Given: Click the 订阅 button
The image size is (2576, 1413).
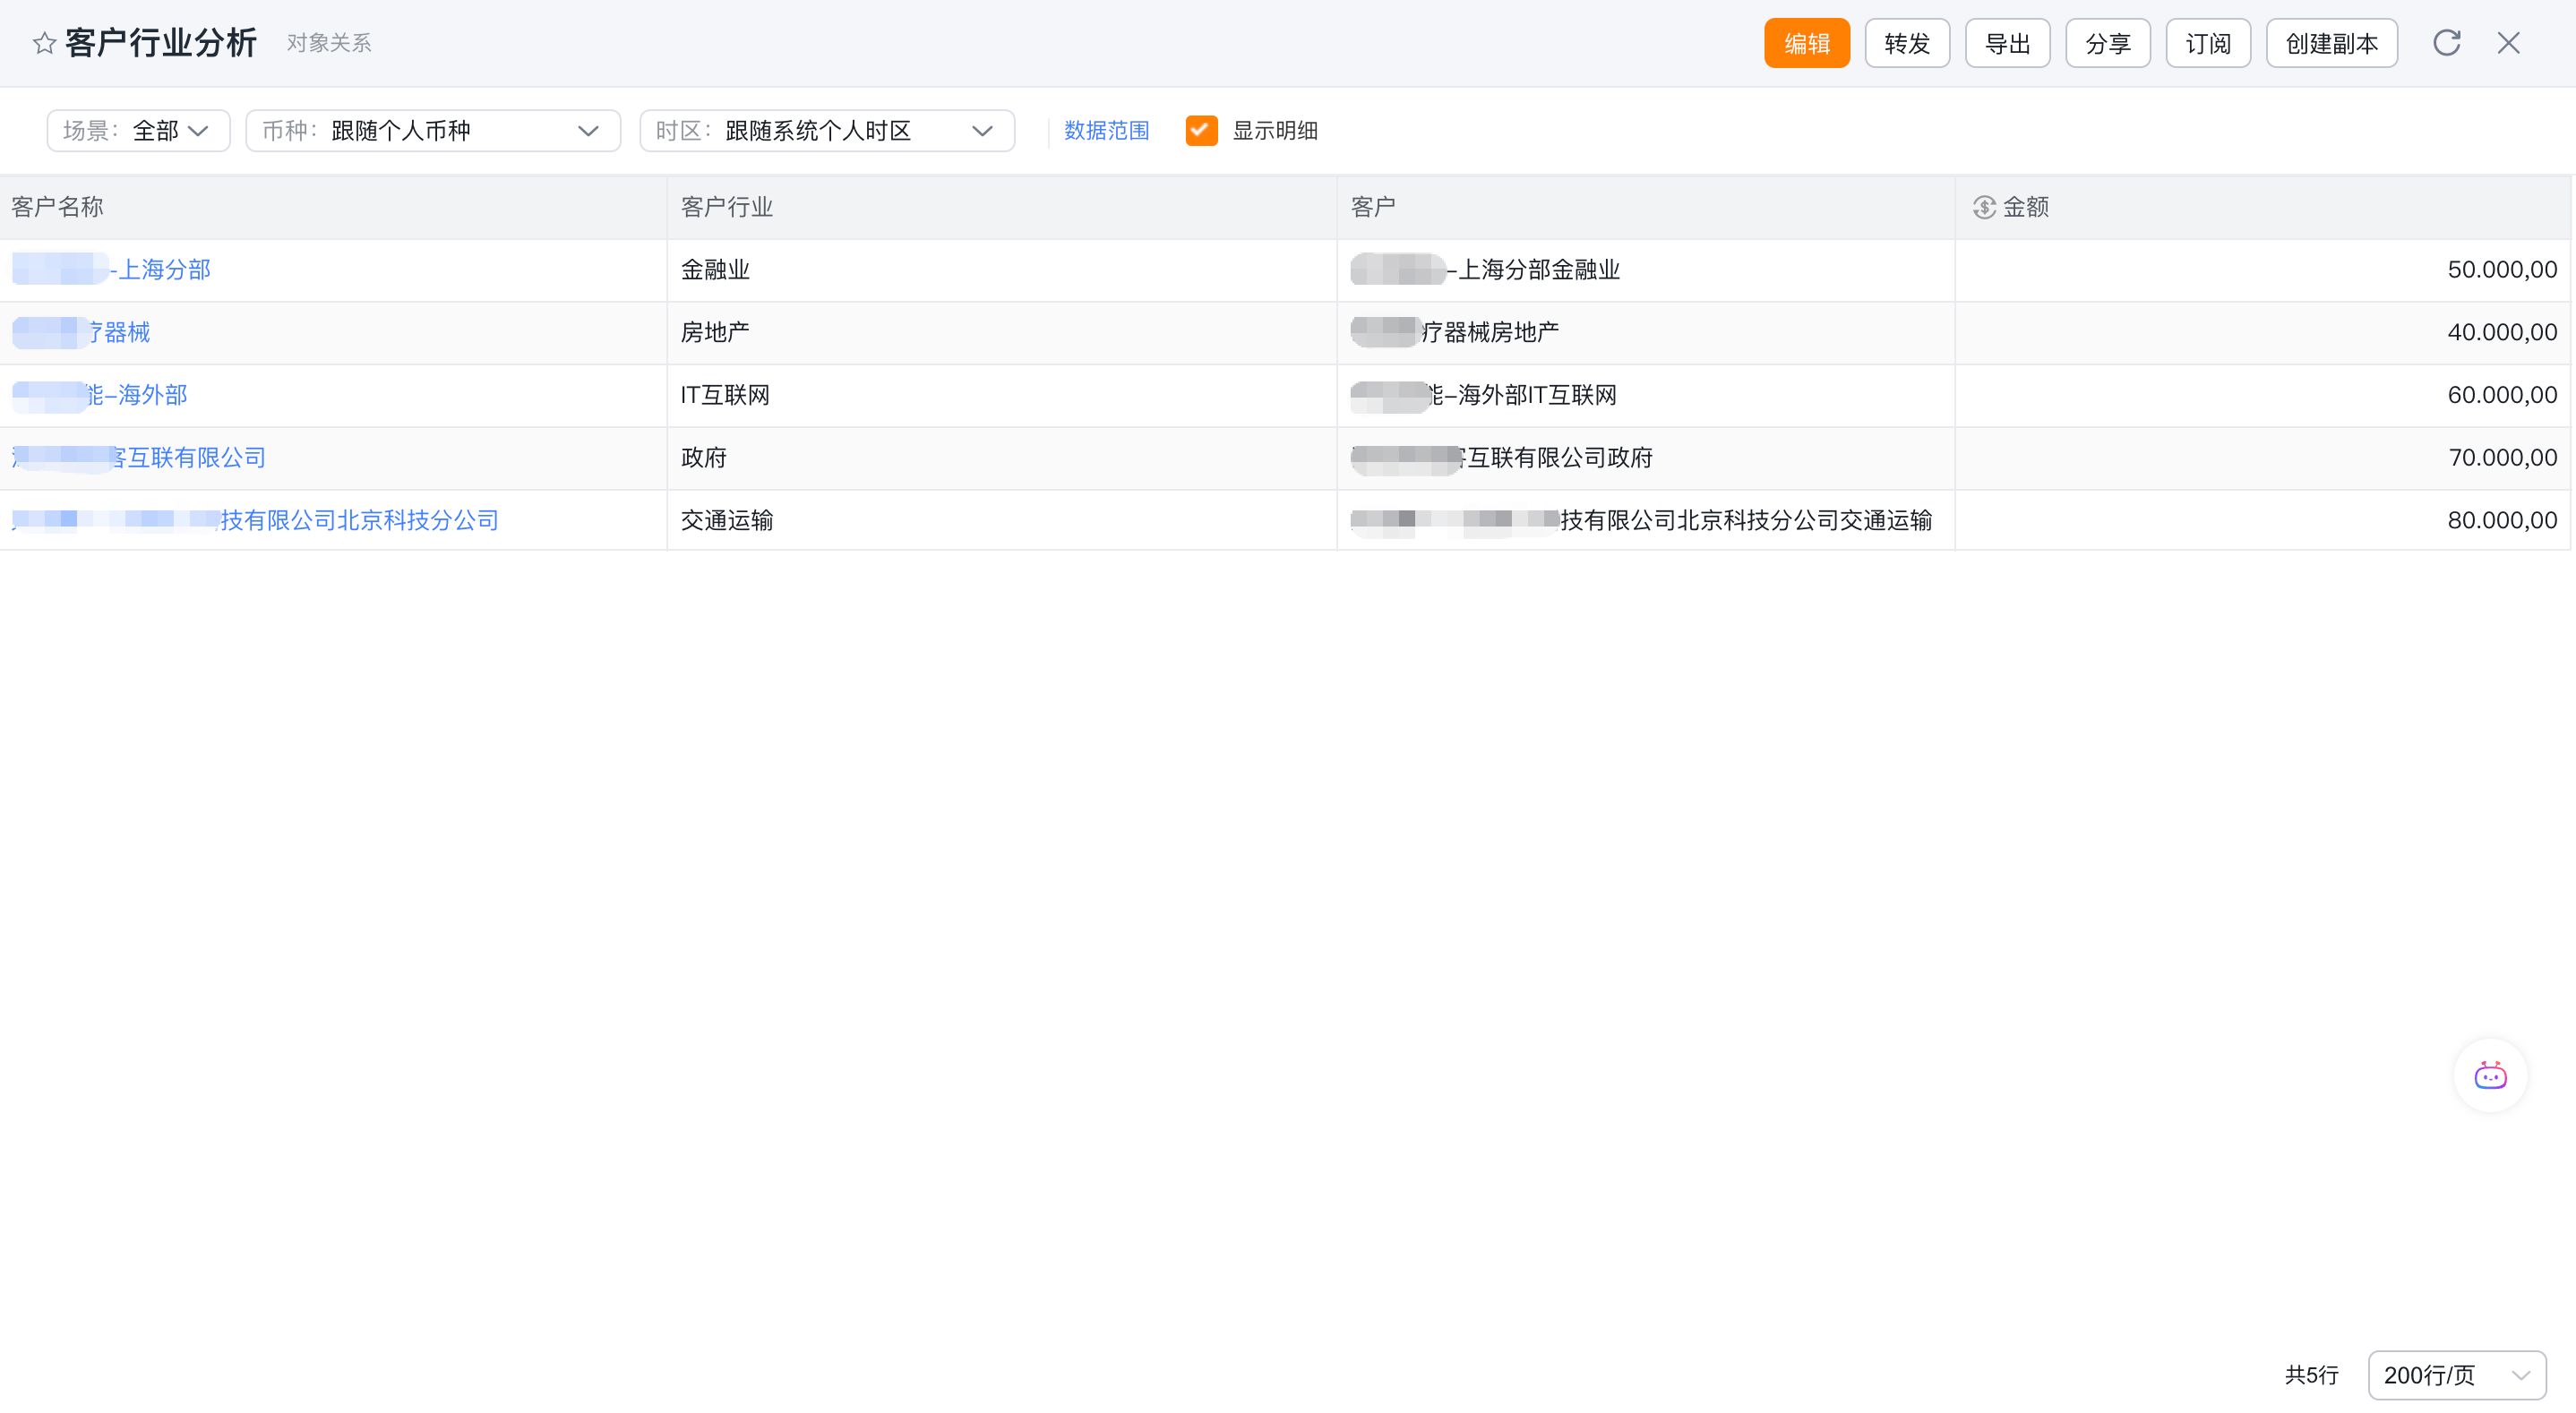Looking at the screenshot, I should pyautogui.click(x=2208, y=43).
